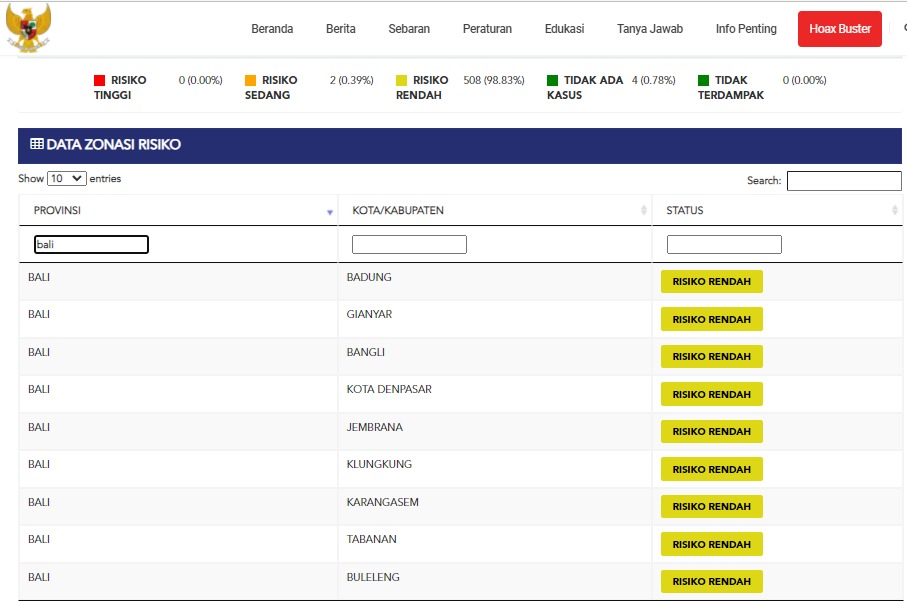Open the Beranda menu item
The image size is (907, 602).
tap(272, 29)
